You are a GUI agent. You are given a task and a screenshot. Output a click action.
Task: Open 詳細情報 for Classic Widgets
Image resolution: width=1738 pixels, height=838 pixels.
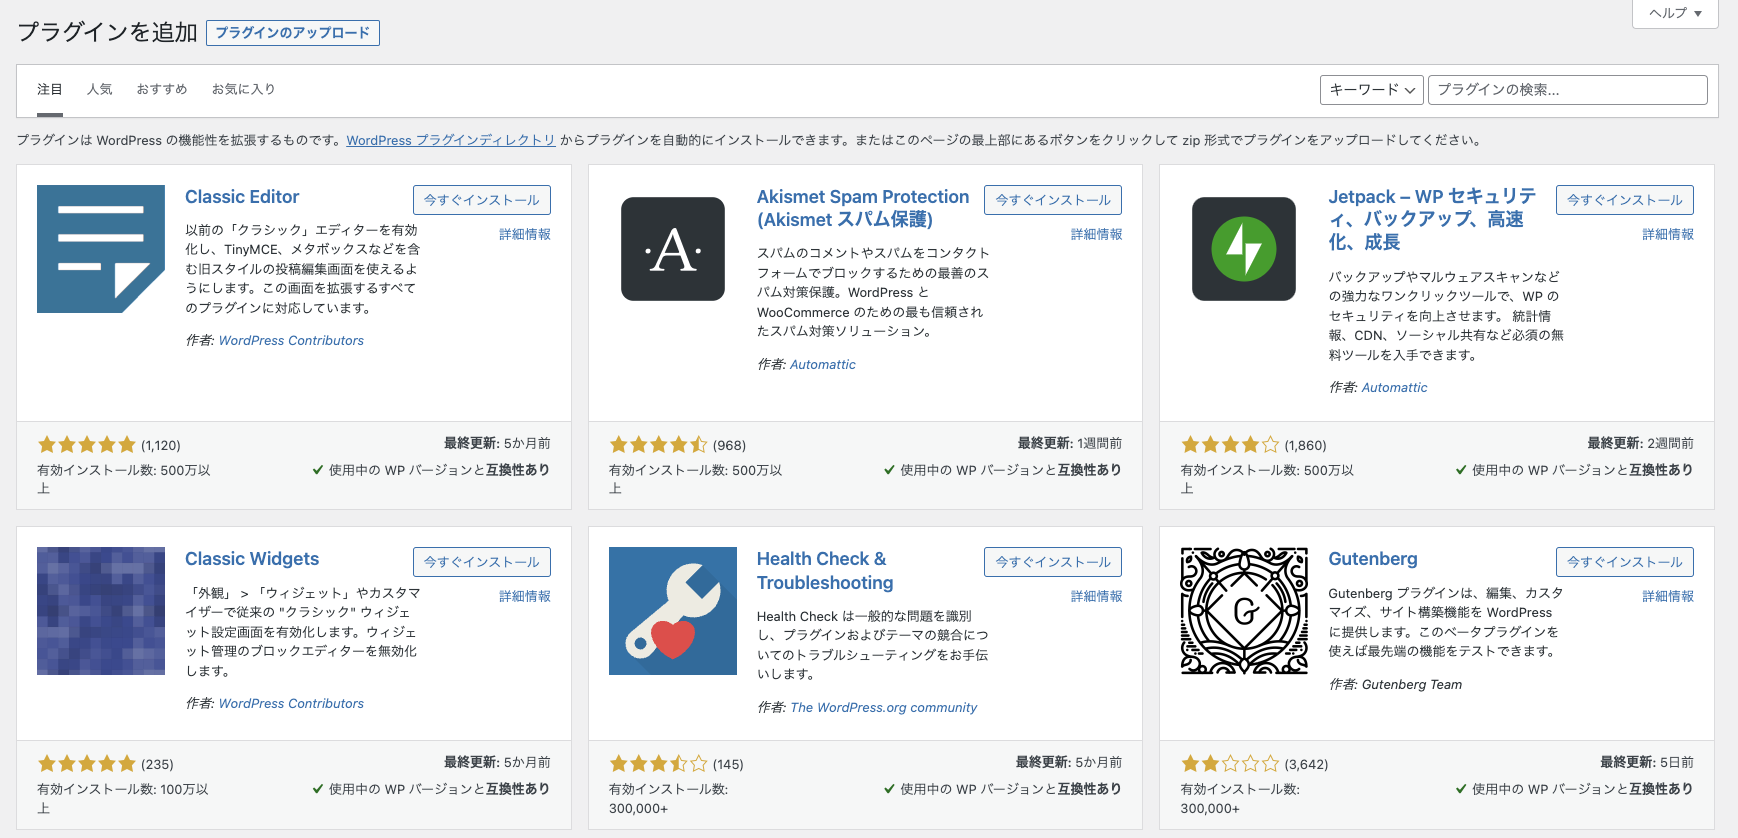[525, 596]
